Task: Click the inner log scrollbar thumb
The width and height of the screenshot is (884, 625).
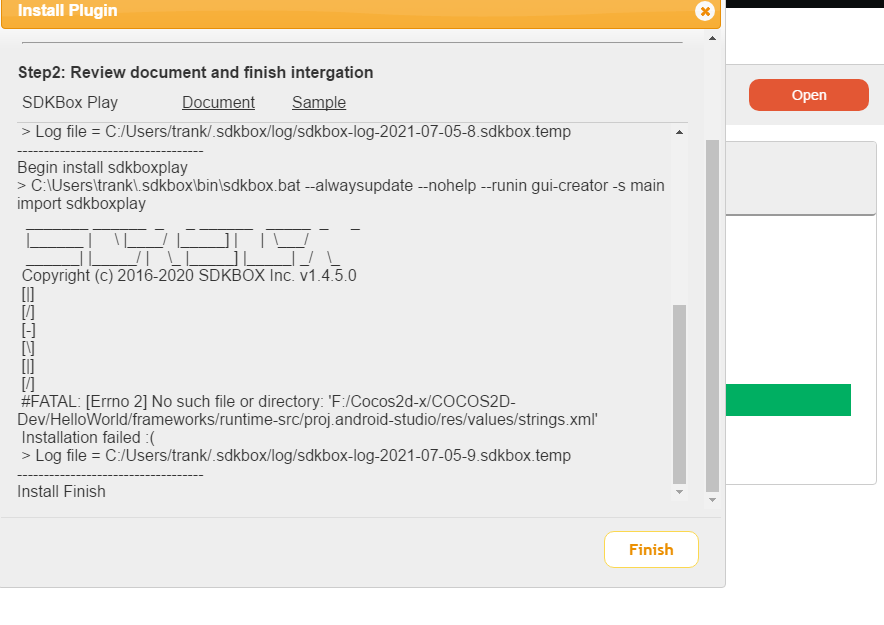Action: [x=679, y=394]
